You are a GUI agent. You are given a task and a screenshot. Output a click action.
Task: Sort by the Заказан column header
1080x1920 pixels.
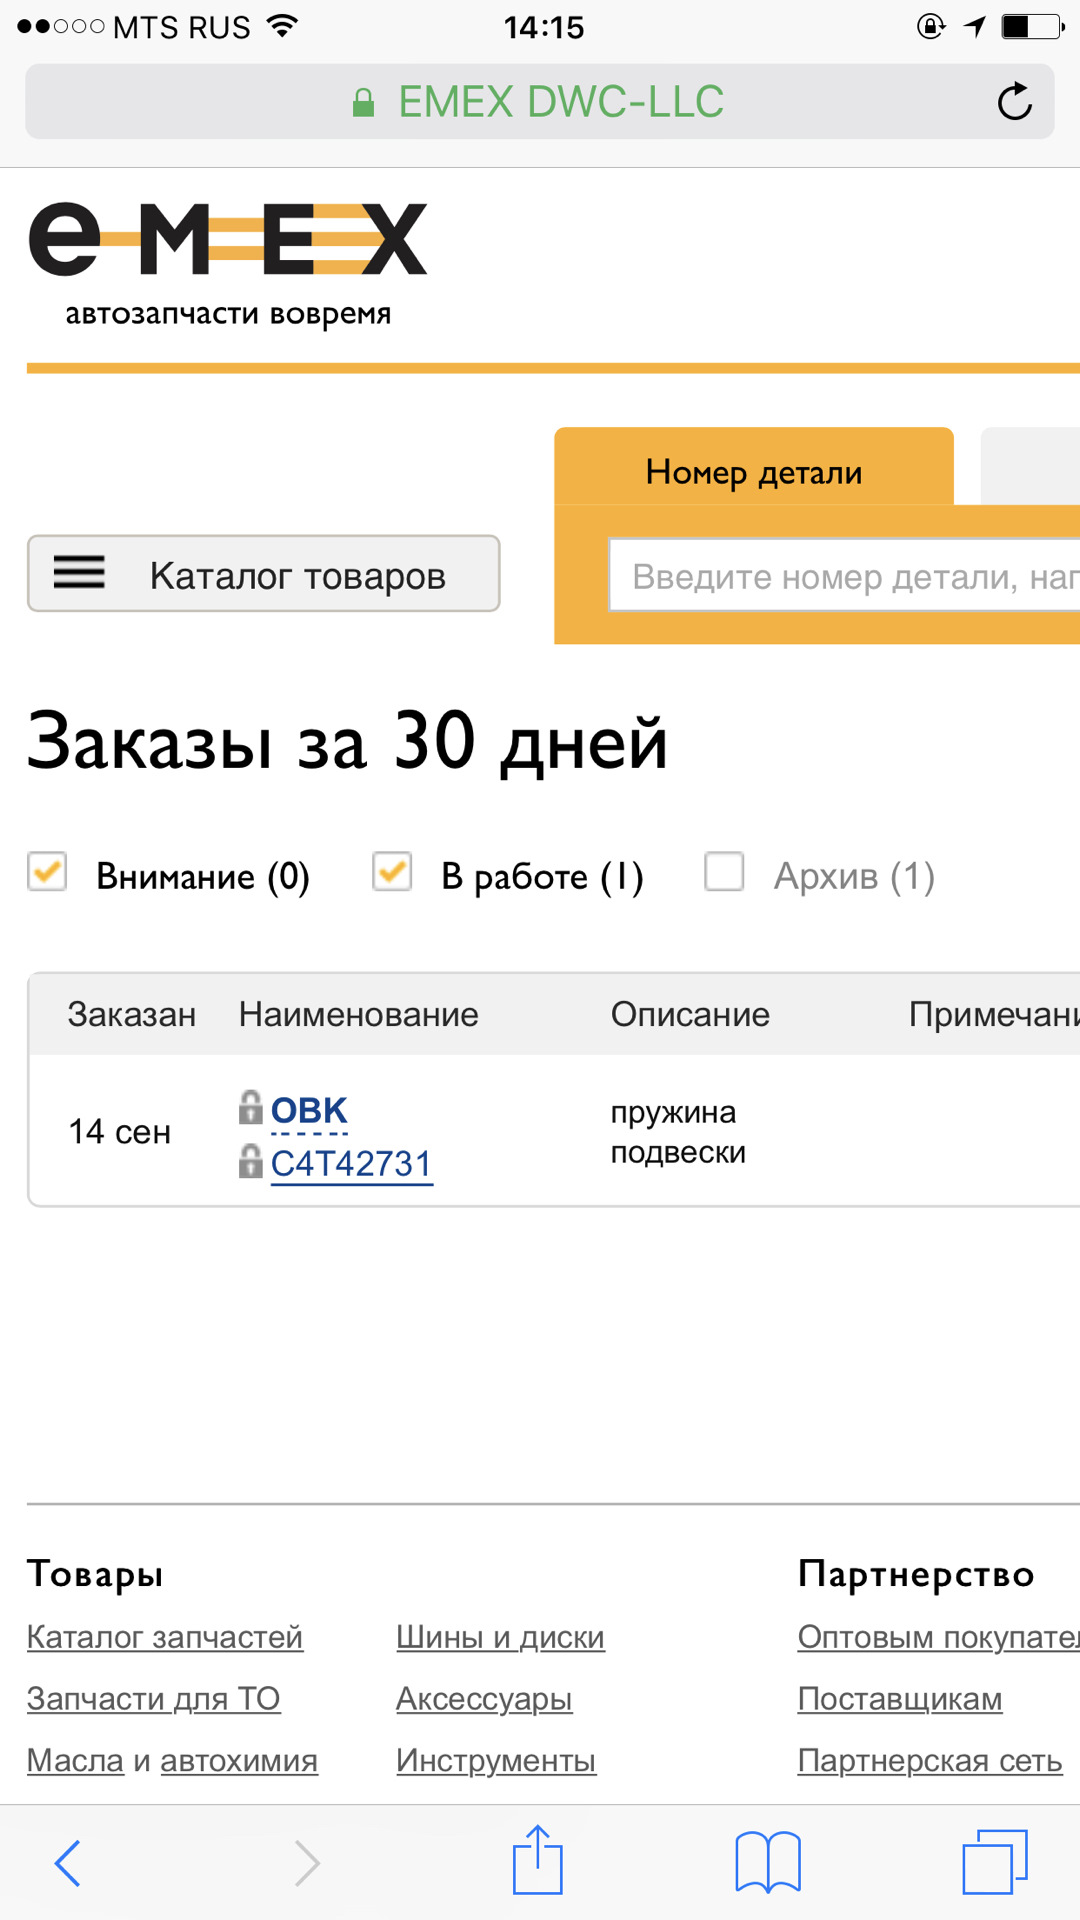[x=132, y=1015]
